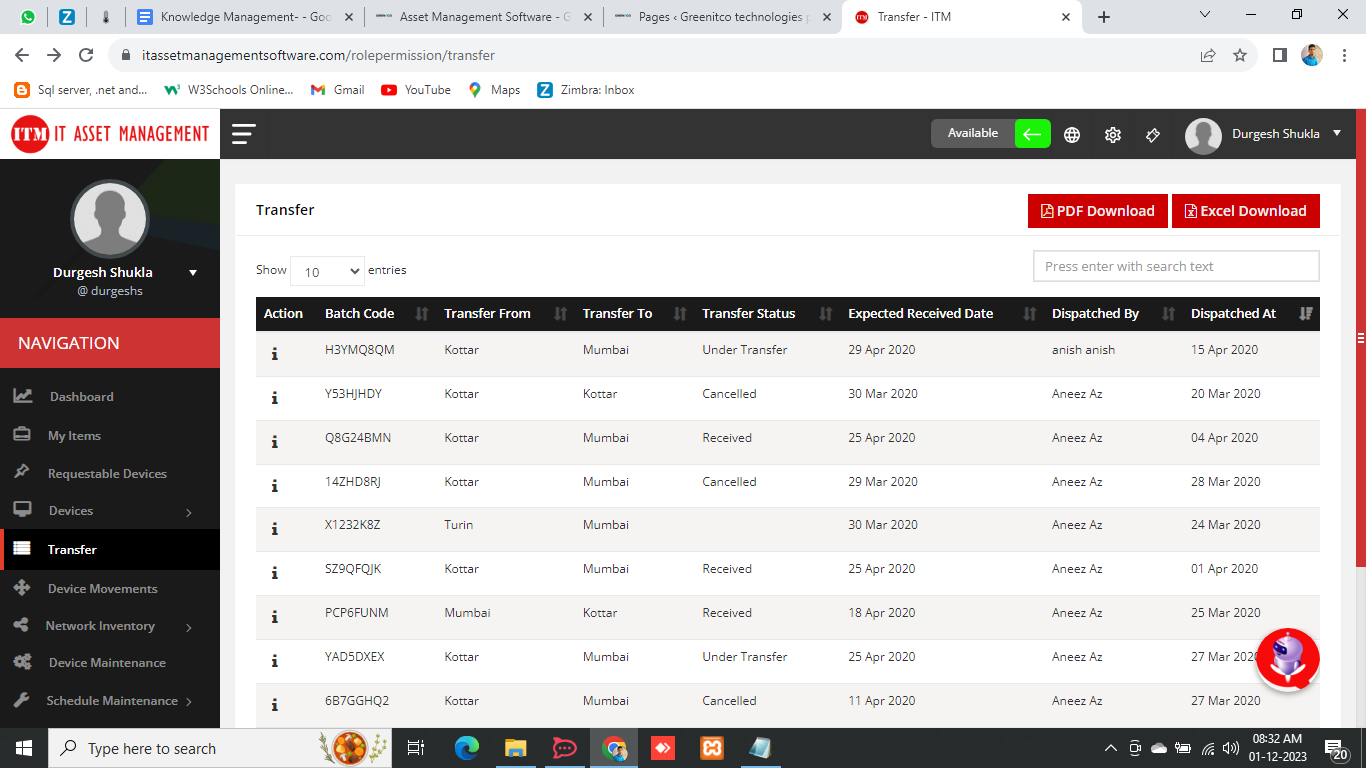Open the chatbot robot assistant

(1288, 660)
